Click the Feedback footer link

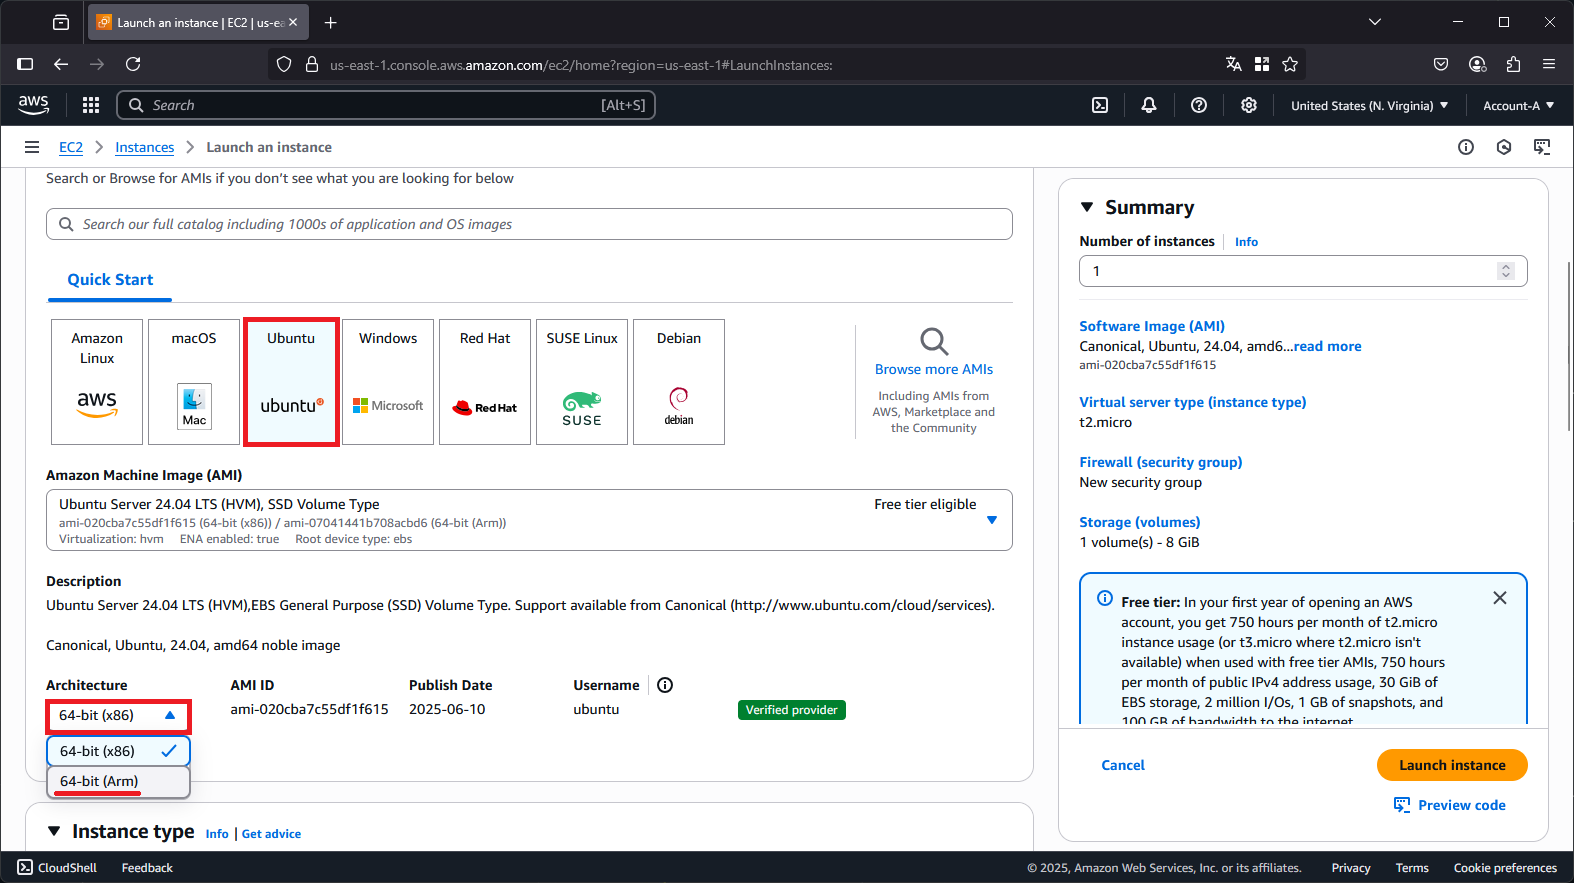(147, 868)
